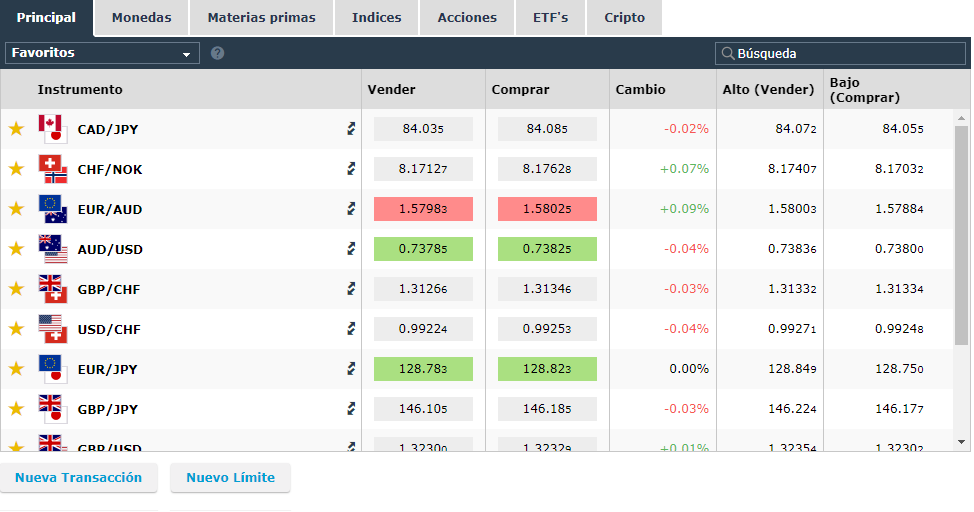Click the GBP/CHF flag icon
974x512 pixels.
[x=52, y=289]
